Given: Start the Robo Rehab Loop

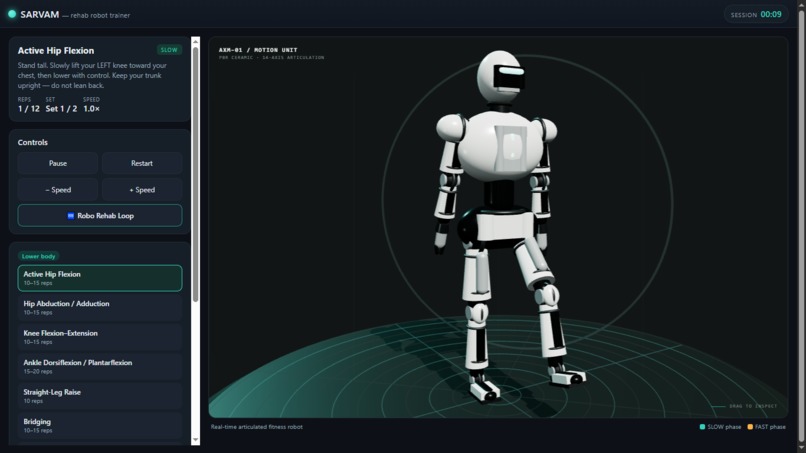Looking at the screenshot, I should pyautogui.click(x=100, y=215).
